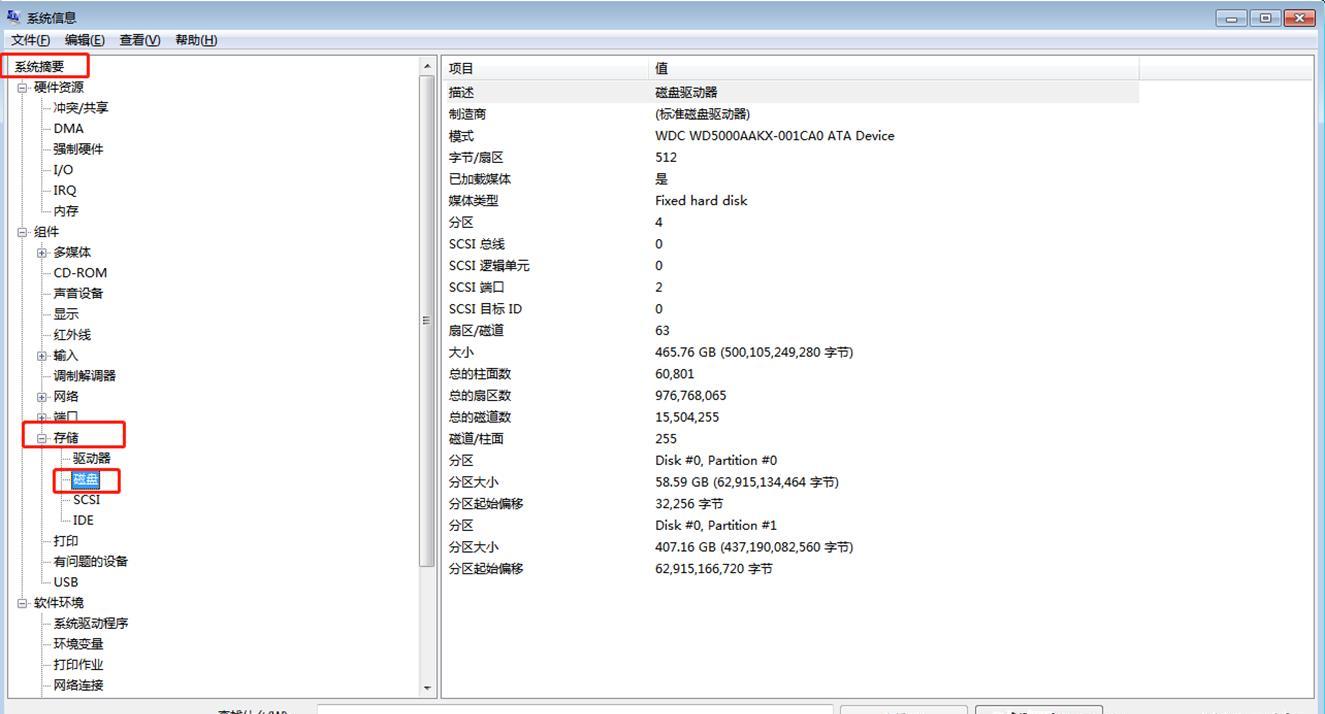The image size is (1325, 714).
Task: Collapse the 存储 tree node
Action: tap(42, 437)
